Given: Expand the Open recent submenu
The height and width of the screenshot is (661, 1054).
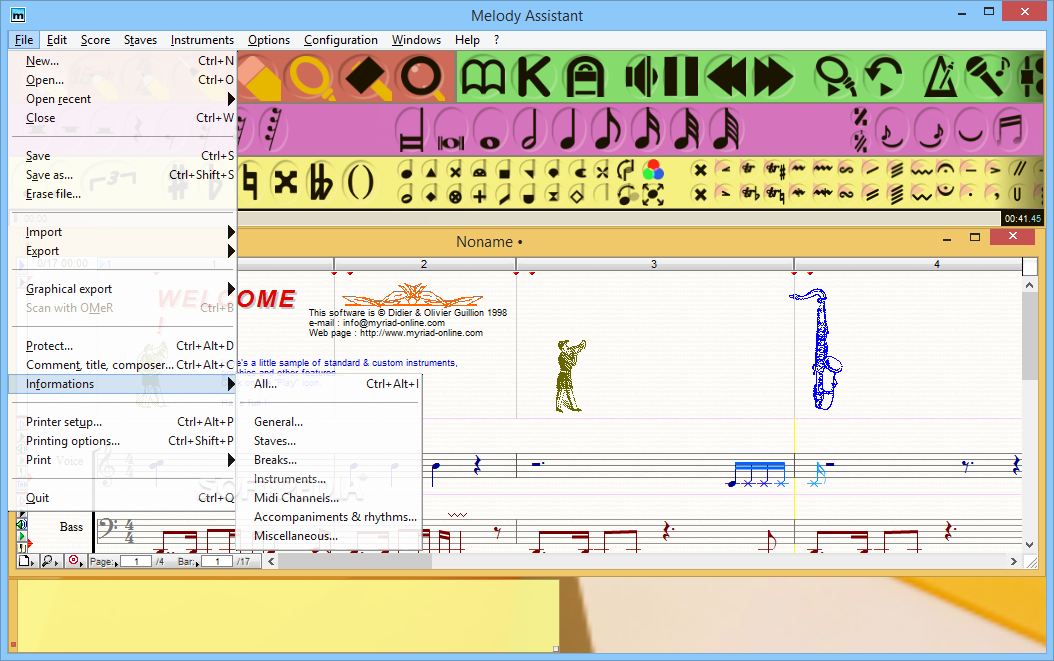Looking at the screenshot, I should click(x=123, y=99).
